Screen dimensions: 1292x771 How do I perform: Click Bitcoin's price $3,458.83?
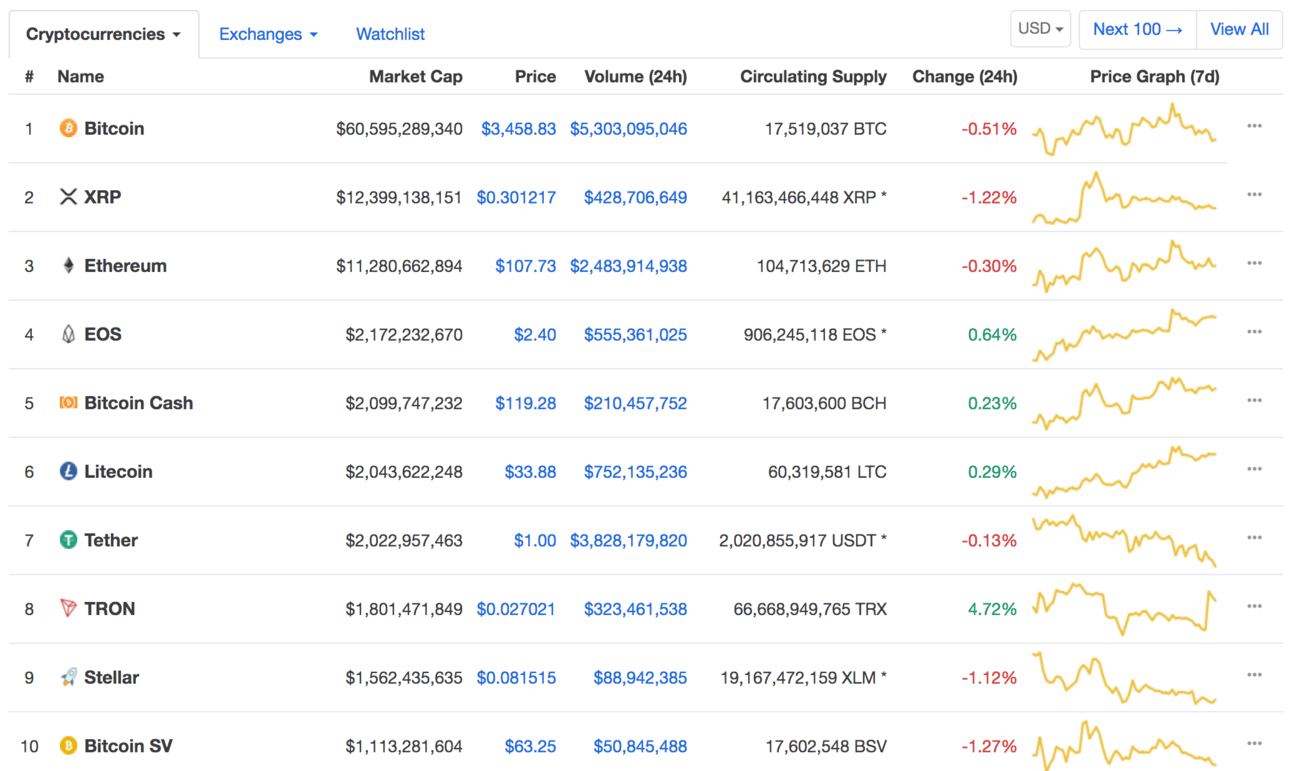click(x=519, y=129)
